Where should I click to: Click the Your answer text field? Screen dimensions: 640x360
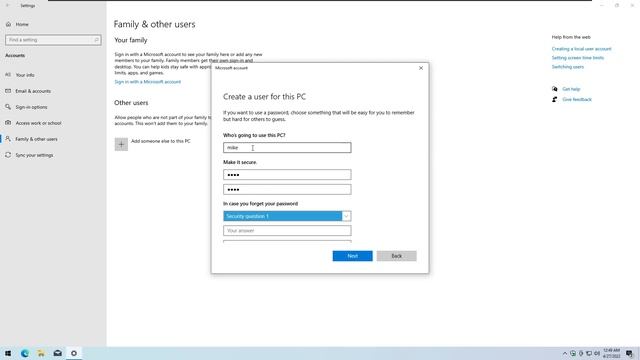(x=287, y=231)
